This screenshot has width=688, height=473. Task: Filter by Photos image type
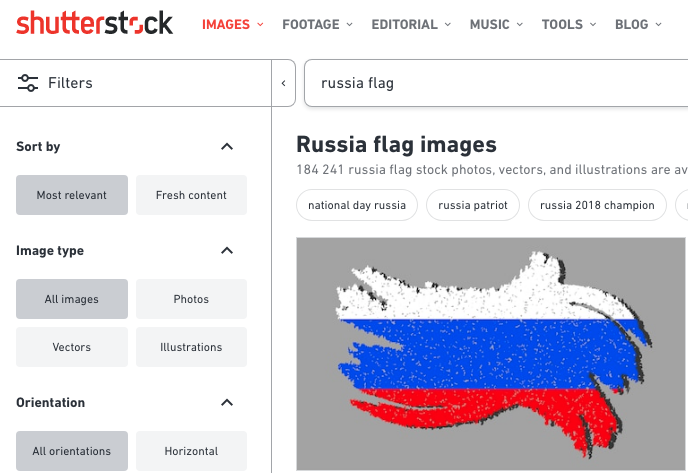pos(191,299)
